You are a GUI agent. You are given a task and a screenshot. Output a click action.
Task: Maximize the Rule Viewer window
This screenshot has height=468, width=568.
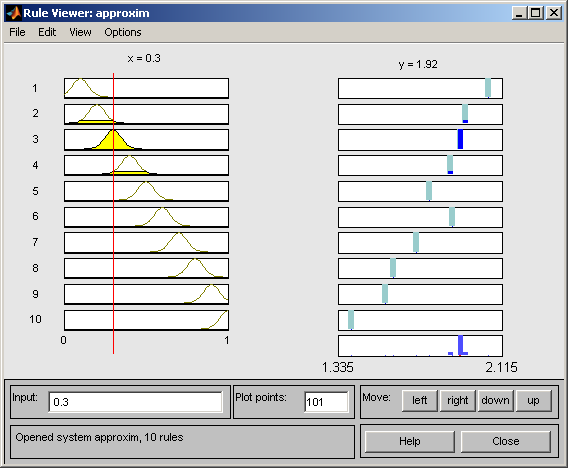pos(535,13)
